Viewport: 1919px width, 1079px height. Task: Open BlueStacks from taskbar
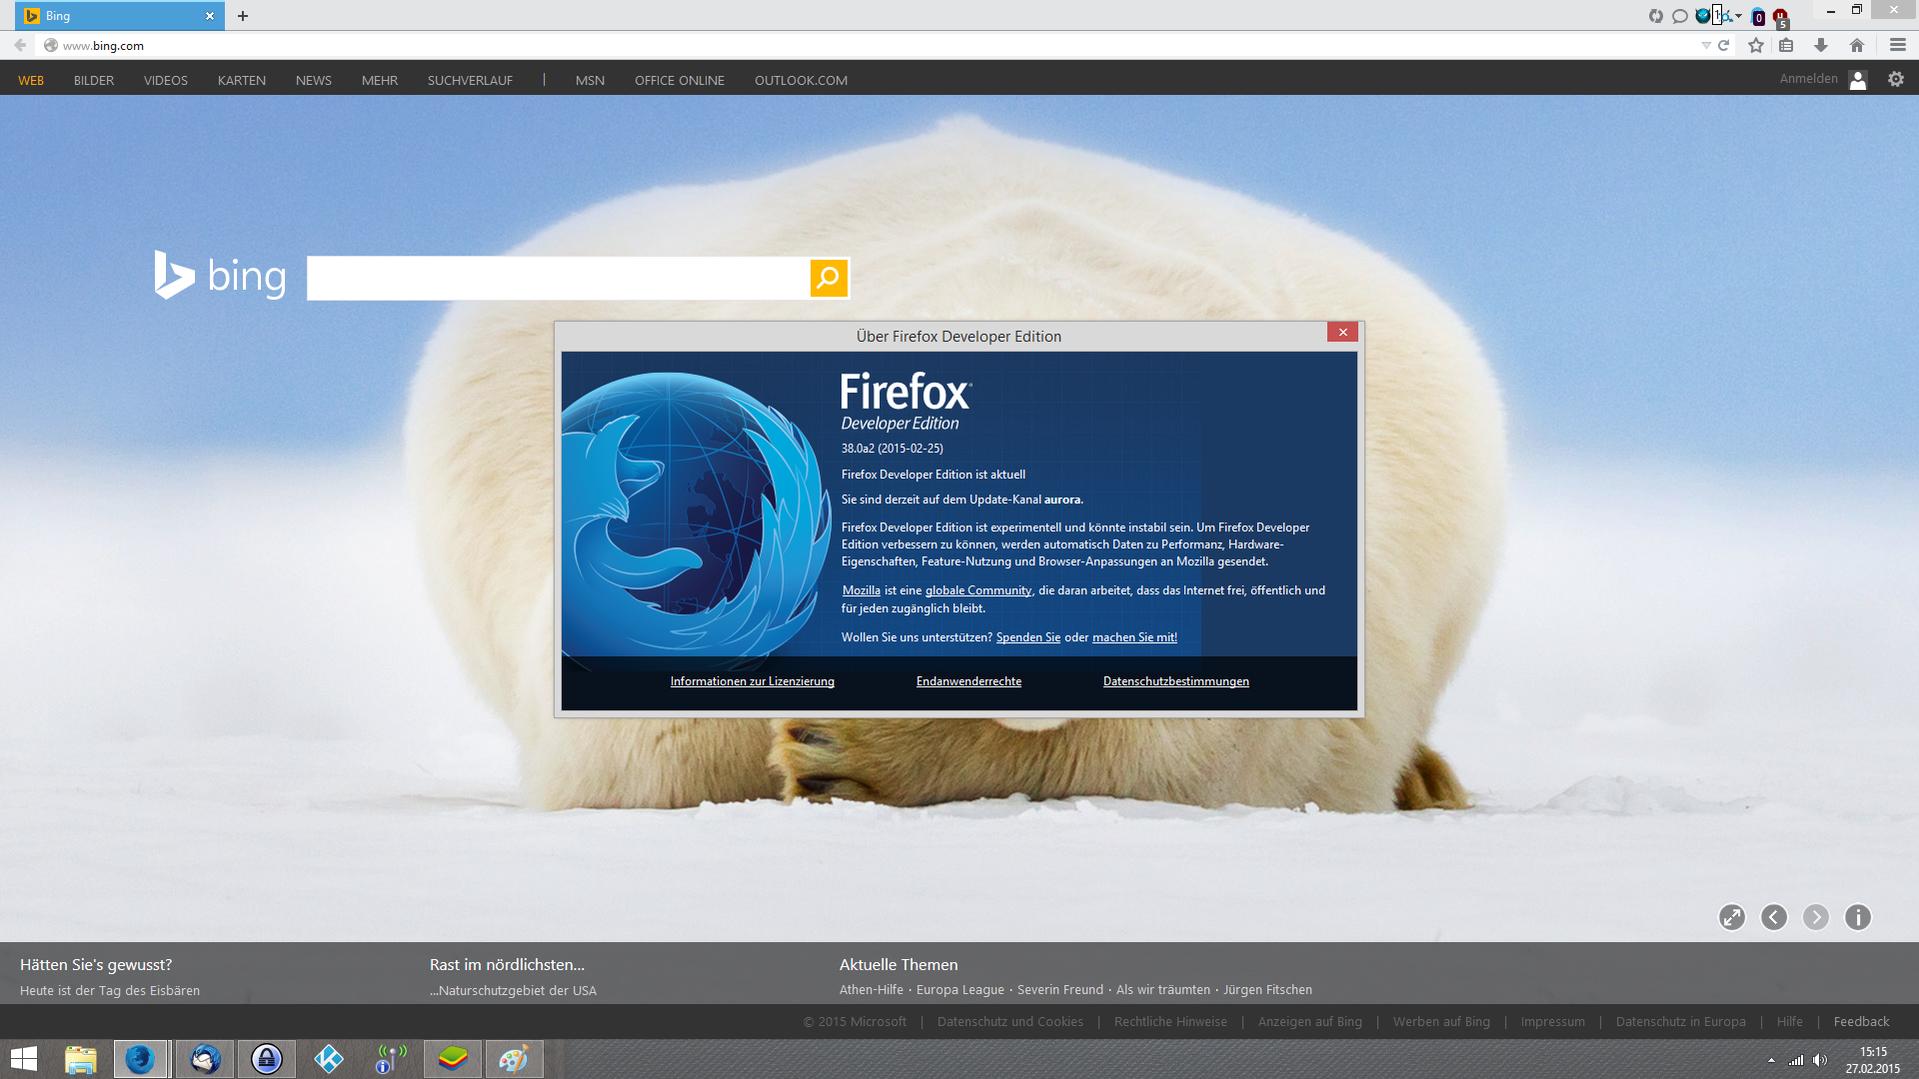pos(453,1059)
